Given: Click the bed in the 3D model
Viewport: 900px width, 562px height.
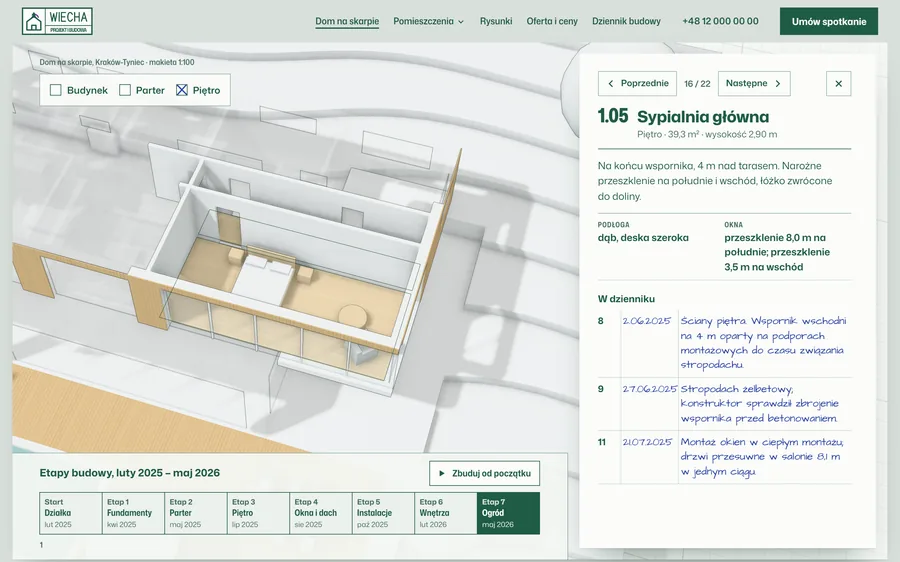Looking at the screenshot, I should point(263,278).
